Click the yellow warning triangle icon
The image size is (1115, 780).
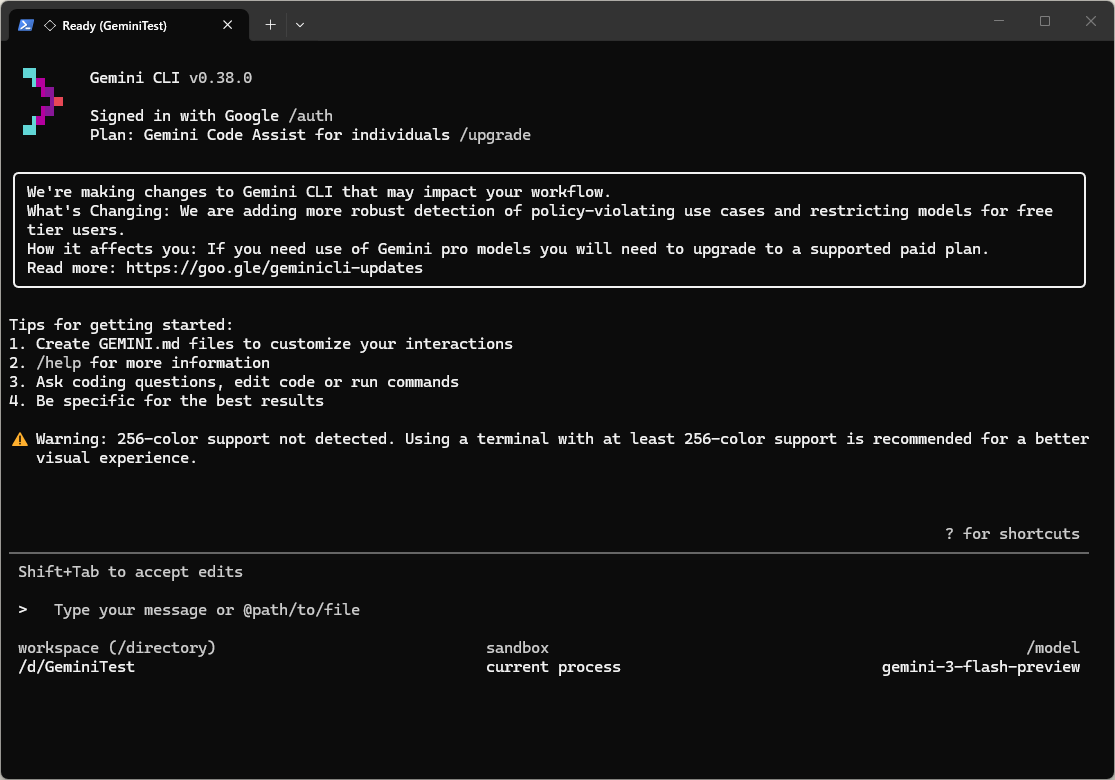point(19,439)
